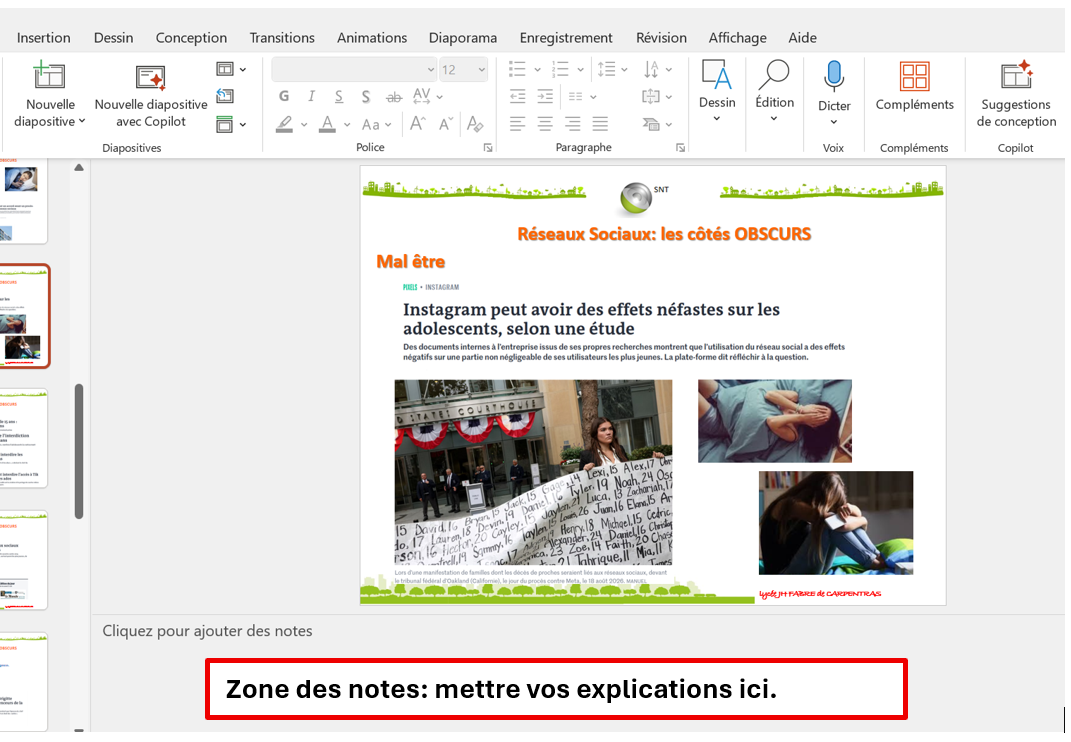Open Suggestions de conception Copilot
This screenshot has width=1071, height=742.
tap(1016, 94)
